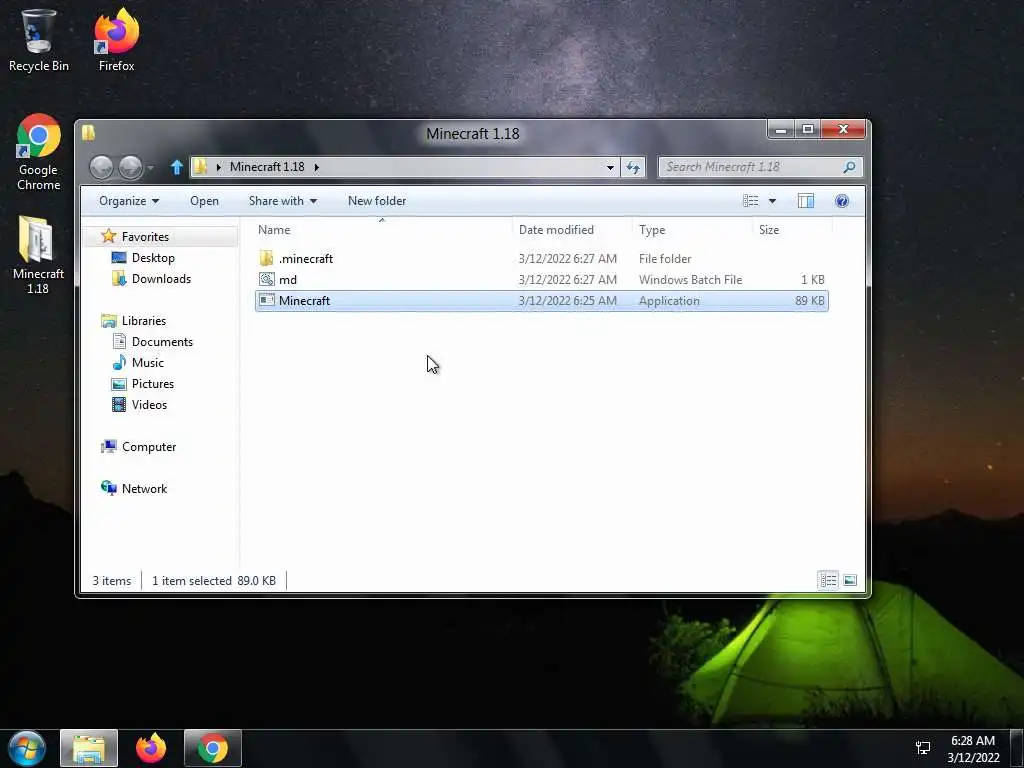Select Libraries in the navigation pane
Viewport: 1024px width, 768px height.
tap(144, 321)
